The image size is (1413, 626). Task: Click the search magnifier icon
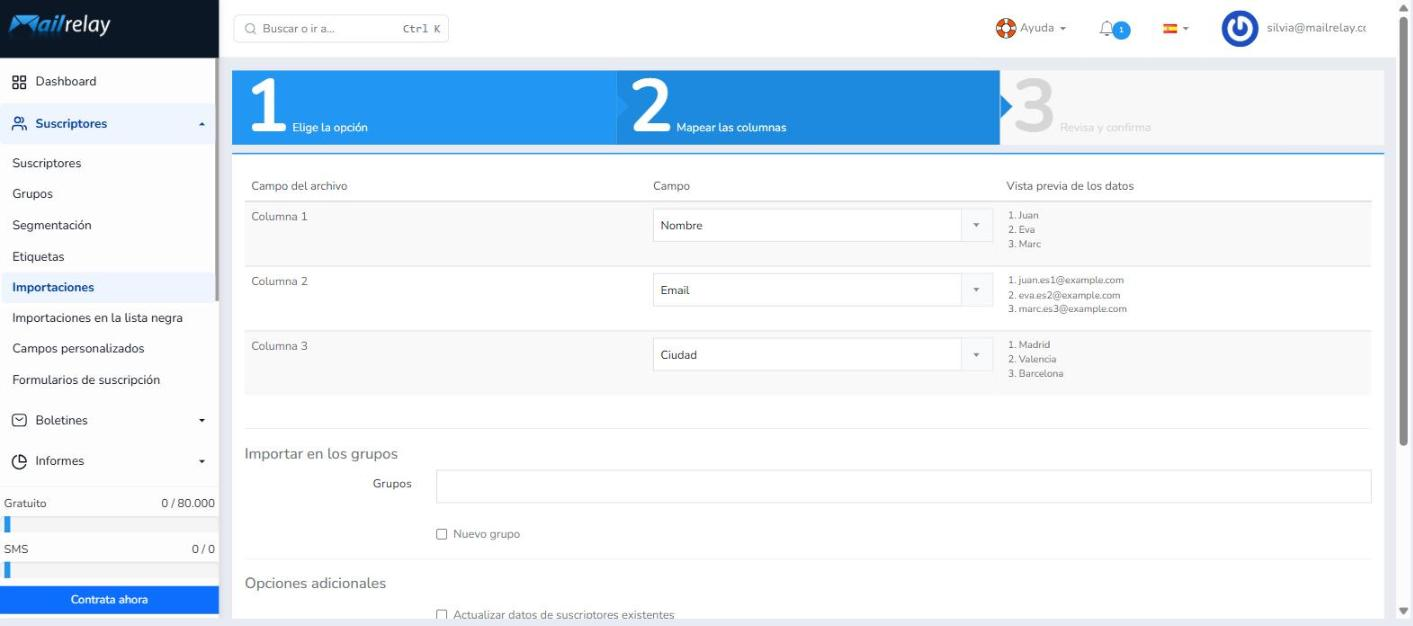coord(250,29)
